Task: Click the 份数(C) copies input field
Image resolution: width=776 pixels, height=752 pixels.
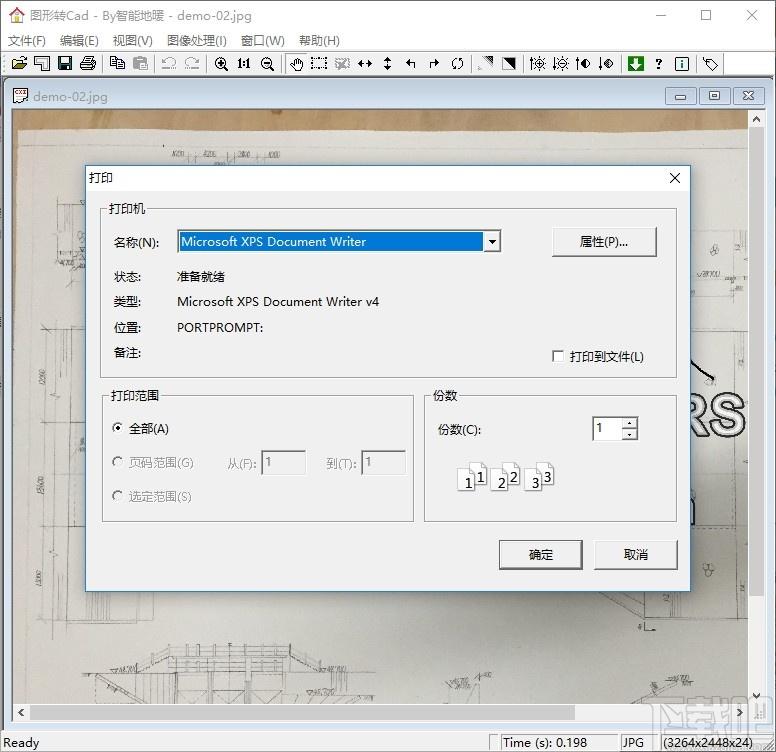Action: (608, 428)
